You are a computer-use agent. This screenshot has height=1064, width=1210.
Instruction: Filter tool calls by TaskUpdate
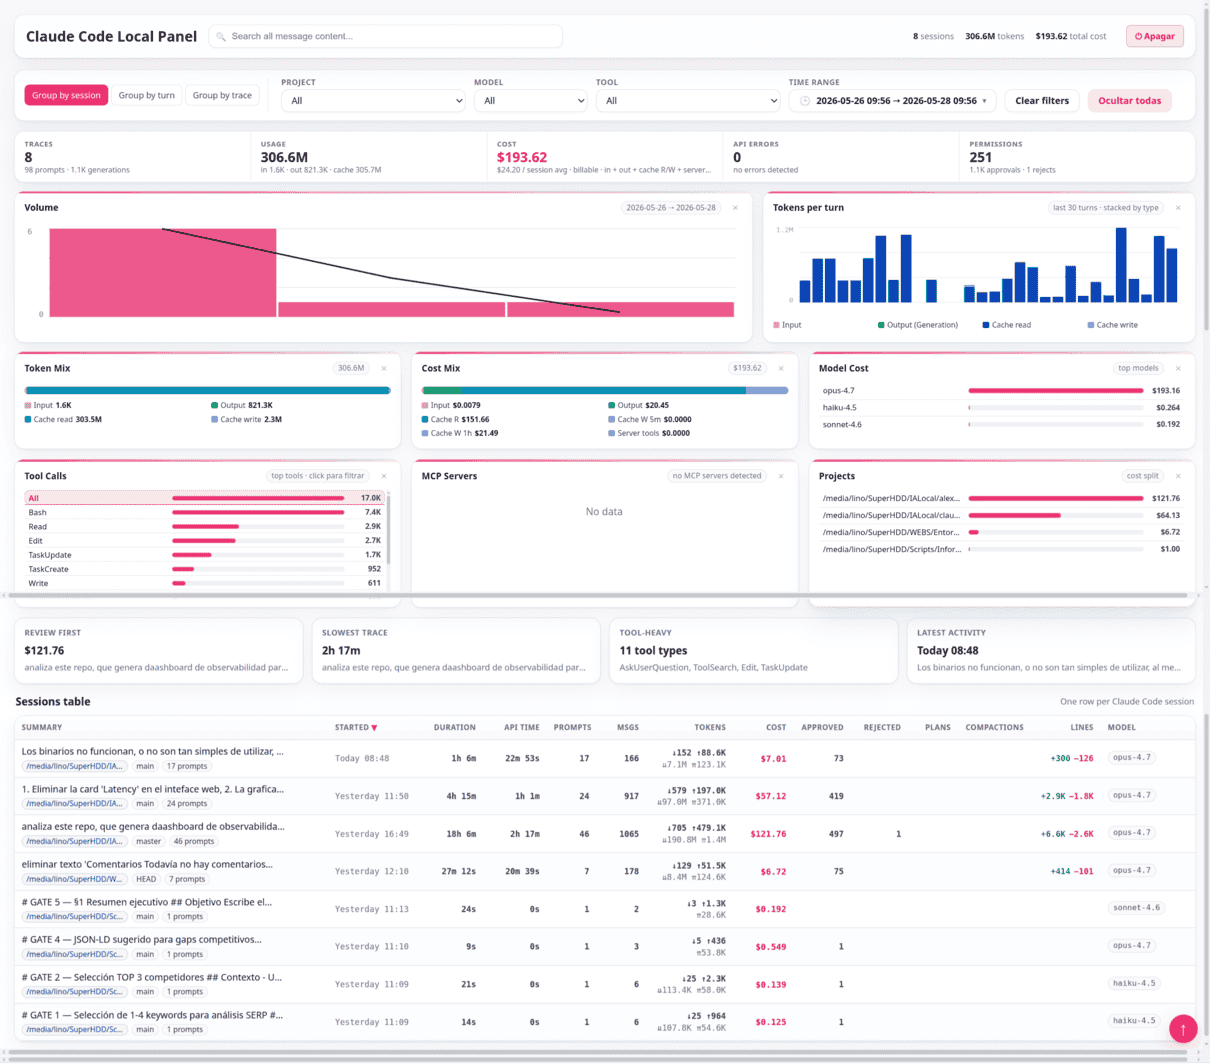[204, 555]
